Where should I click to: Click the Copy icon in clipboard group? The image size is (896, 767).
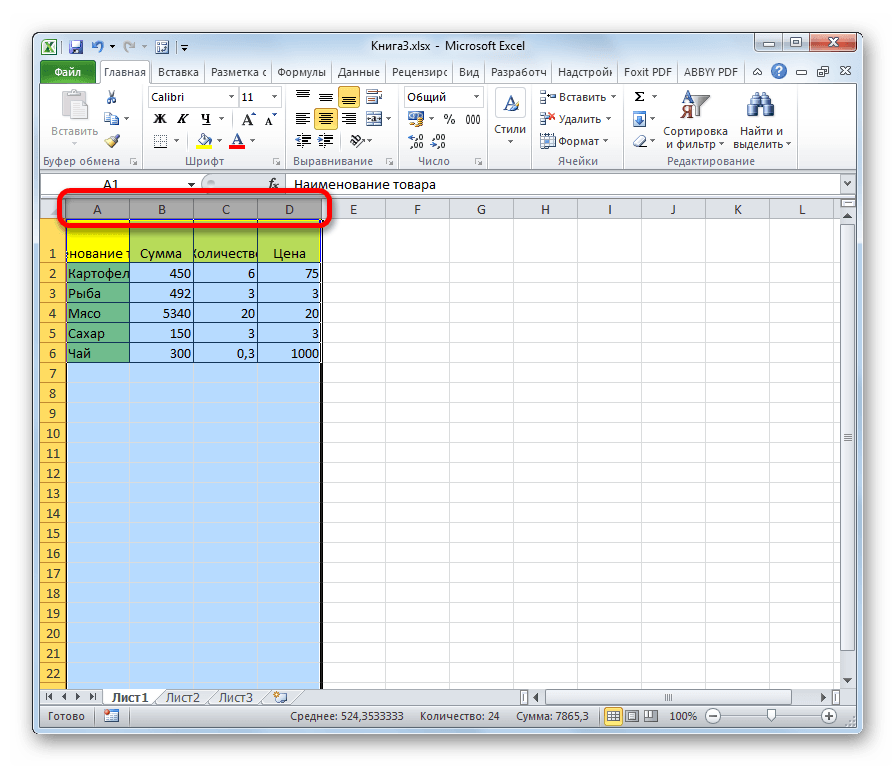point(111,119)
